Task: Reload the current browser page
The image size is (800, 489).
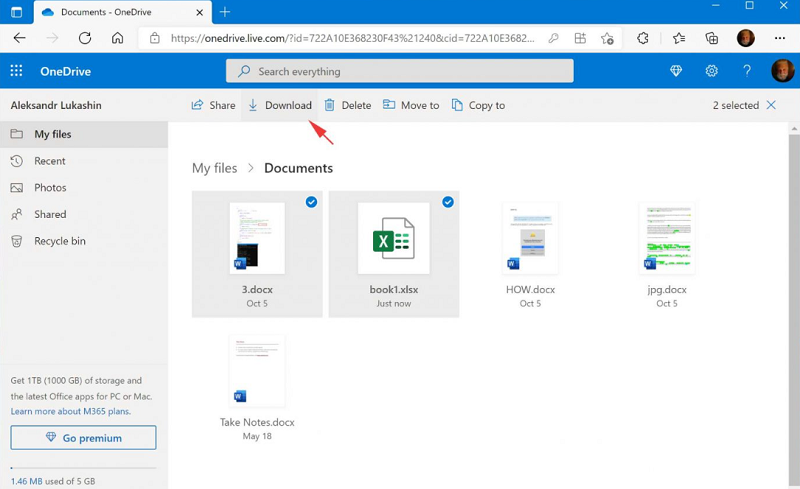Action: pos(85,38)
